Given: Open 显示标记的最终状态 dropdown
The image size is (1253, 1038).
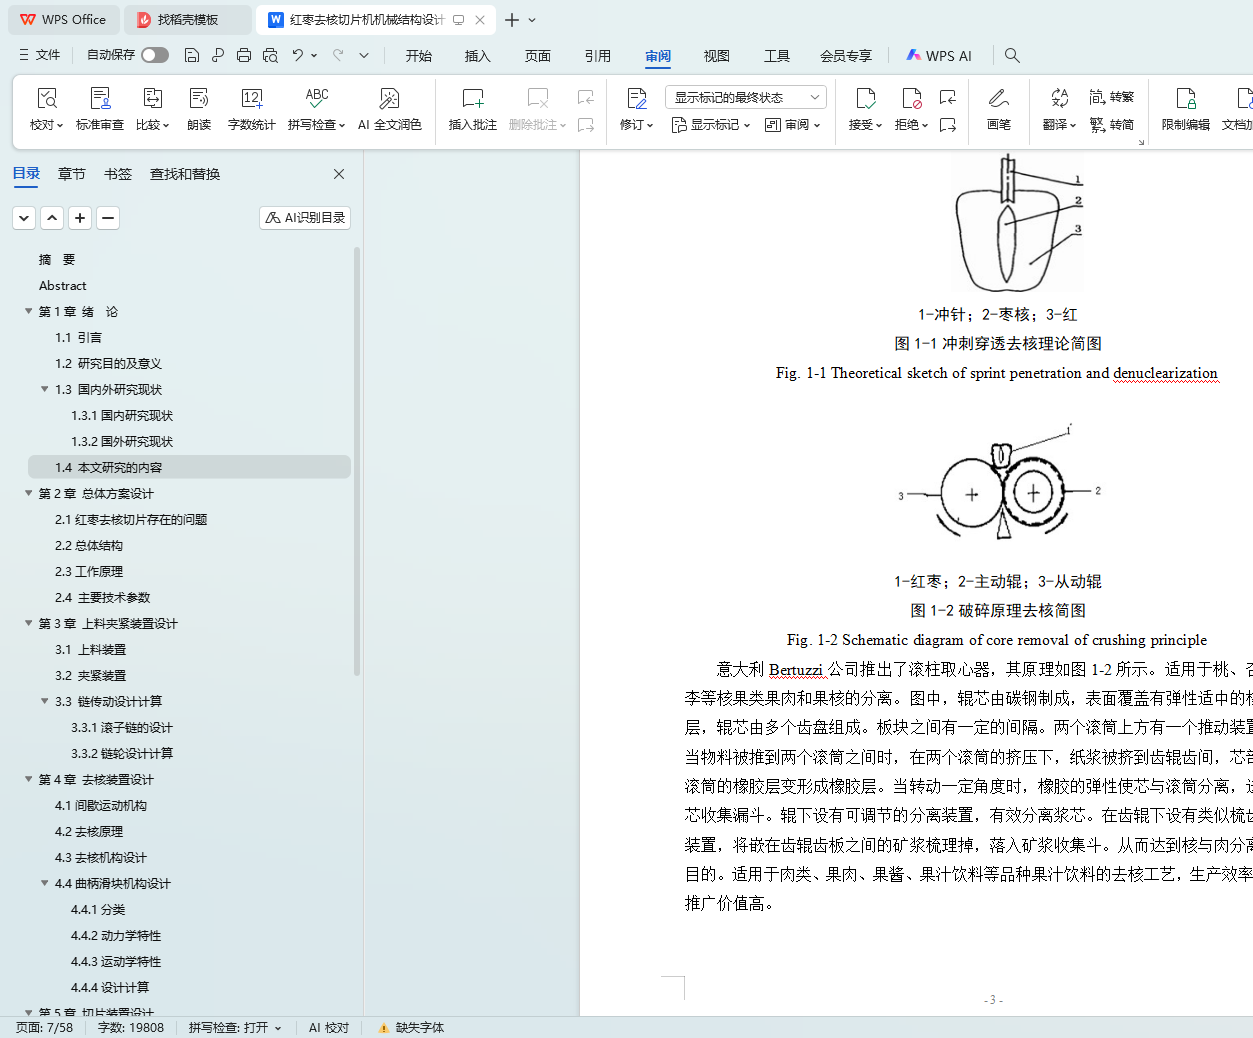Looking at the screenshot, I should (745, 97).
